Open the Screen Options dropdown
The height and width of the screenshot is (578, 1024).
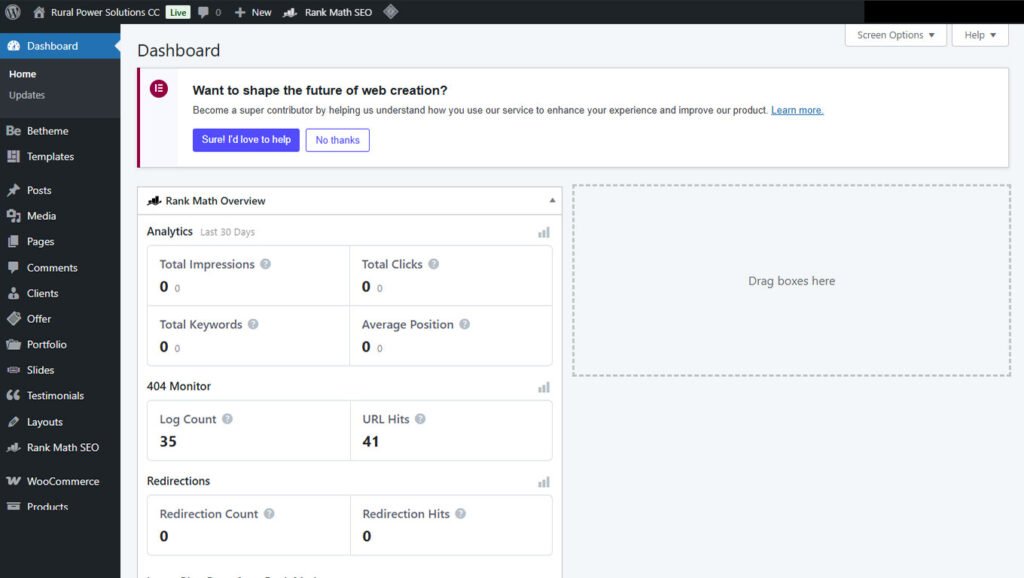pos(895,35)
